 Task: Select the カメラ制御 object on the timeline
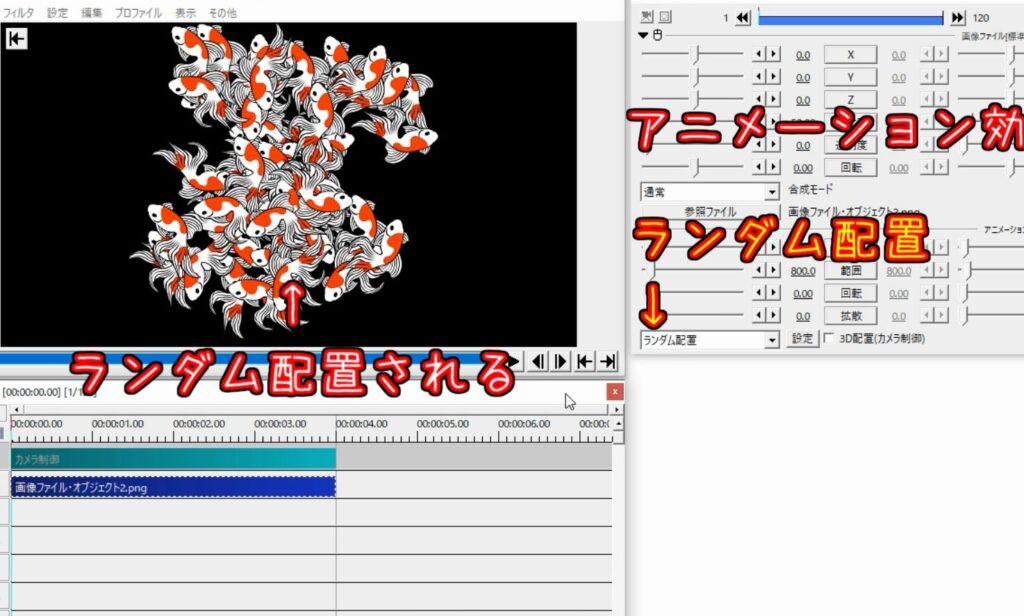tap(172, 459)
